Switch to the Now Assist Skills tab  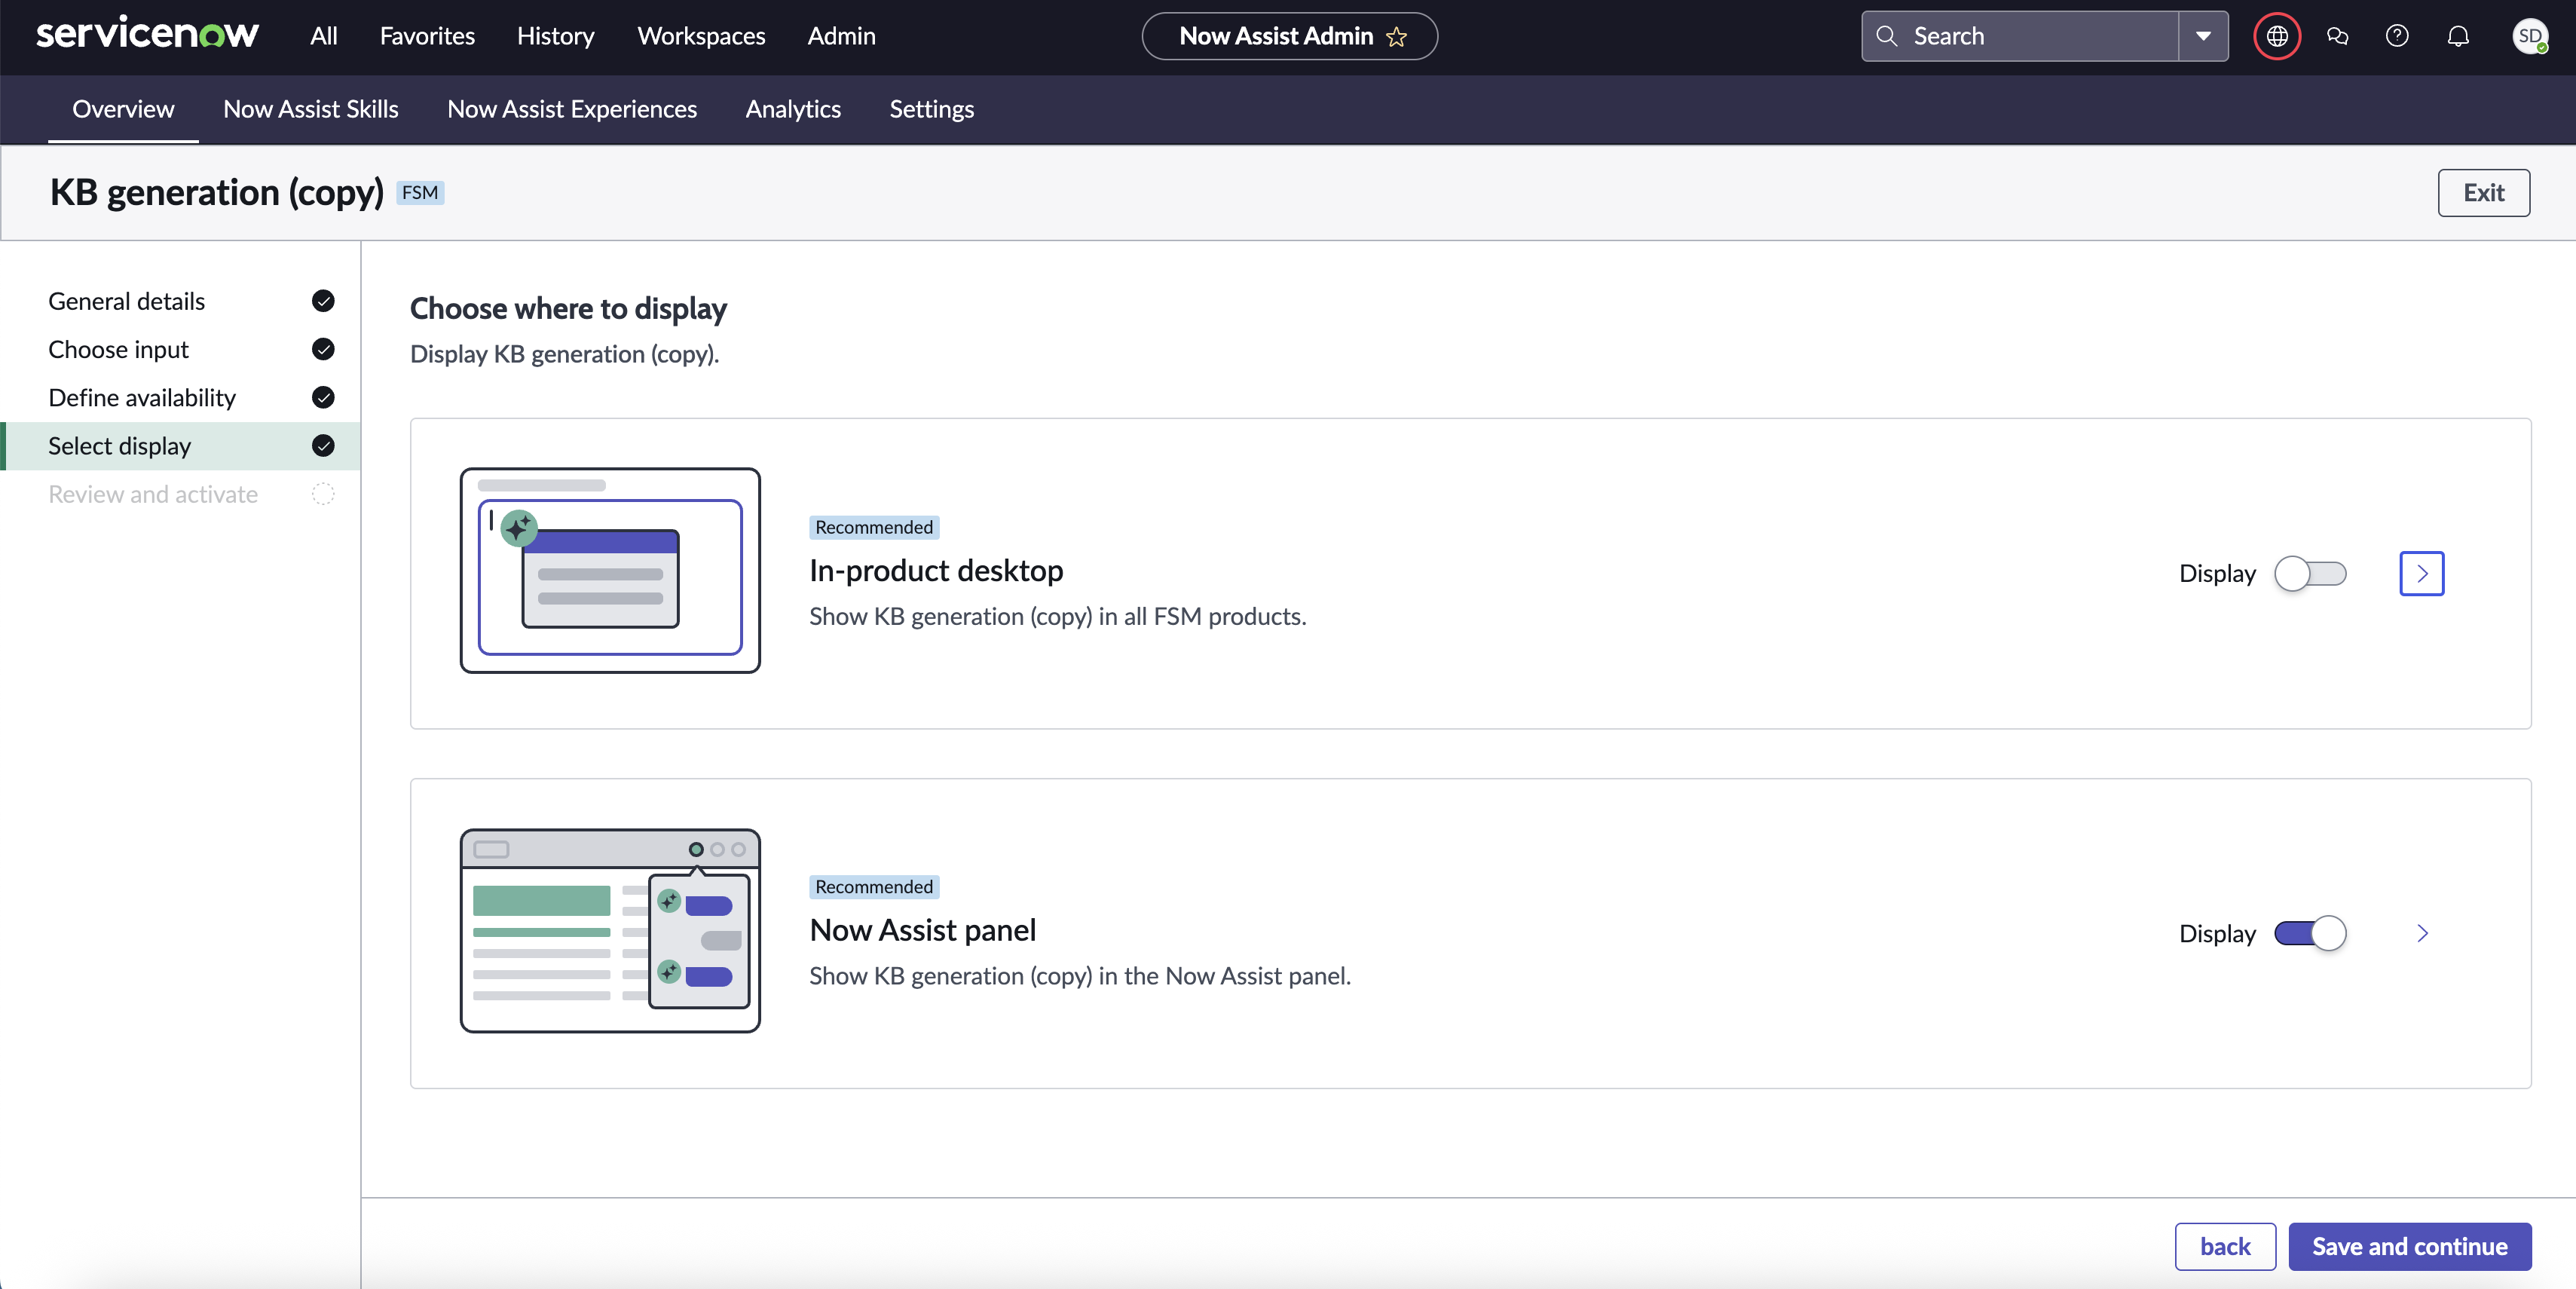[x=310, y=109]
